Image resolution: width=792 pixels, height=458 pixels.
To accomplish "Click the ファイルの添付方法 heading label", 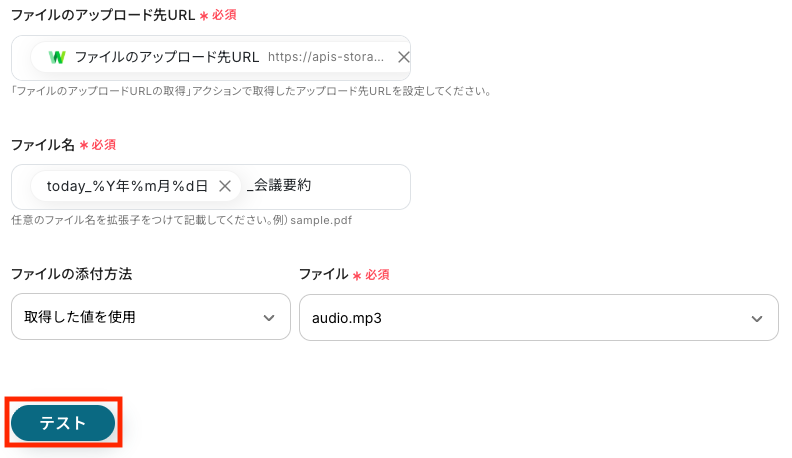I will tap(71, 273).
